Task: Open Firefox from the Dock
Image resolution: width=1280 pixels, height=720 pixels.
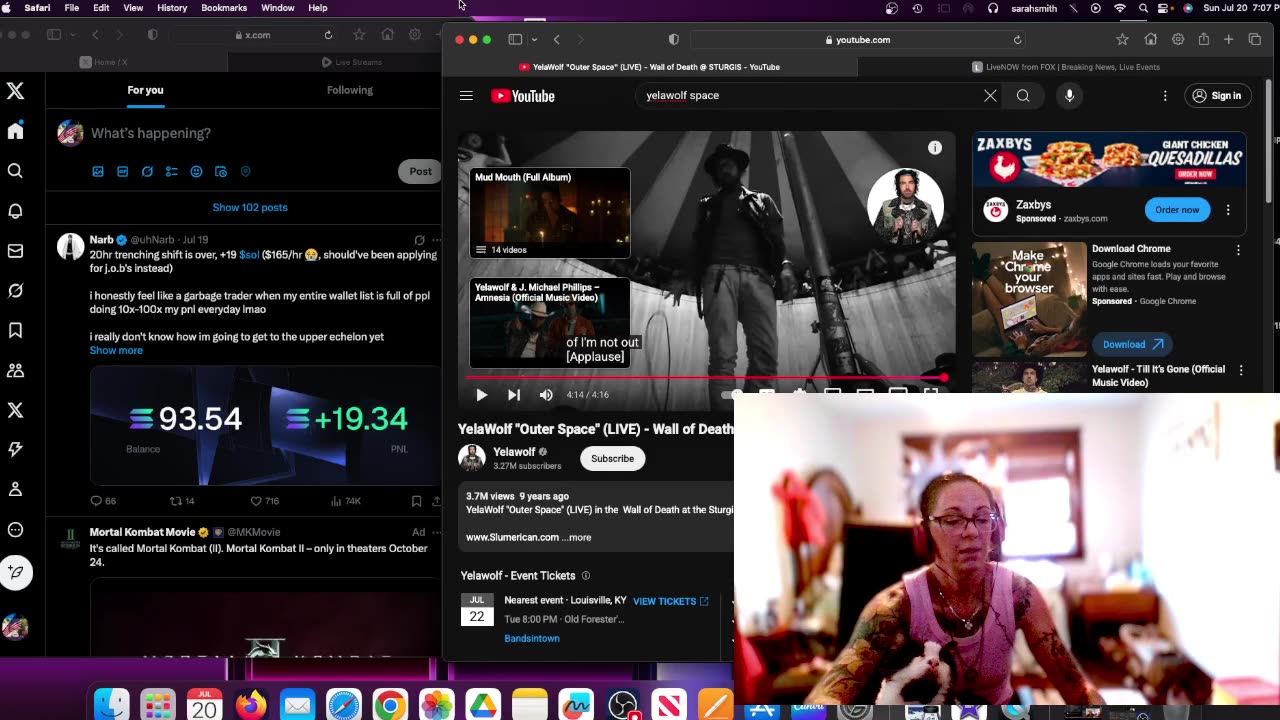Action: coord(251,705)
